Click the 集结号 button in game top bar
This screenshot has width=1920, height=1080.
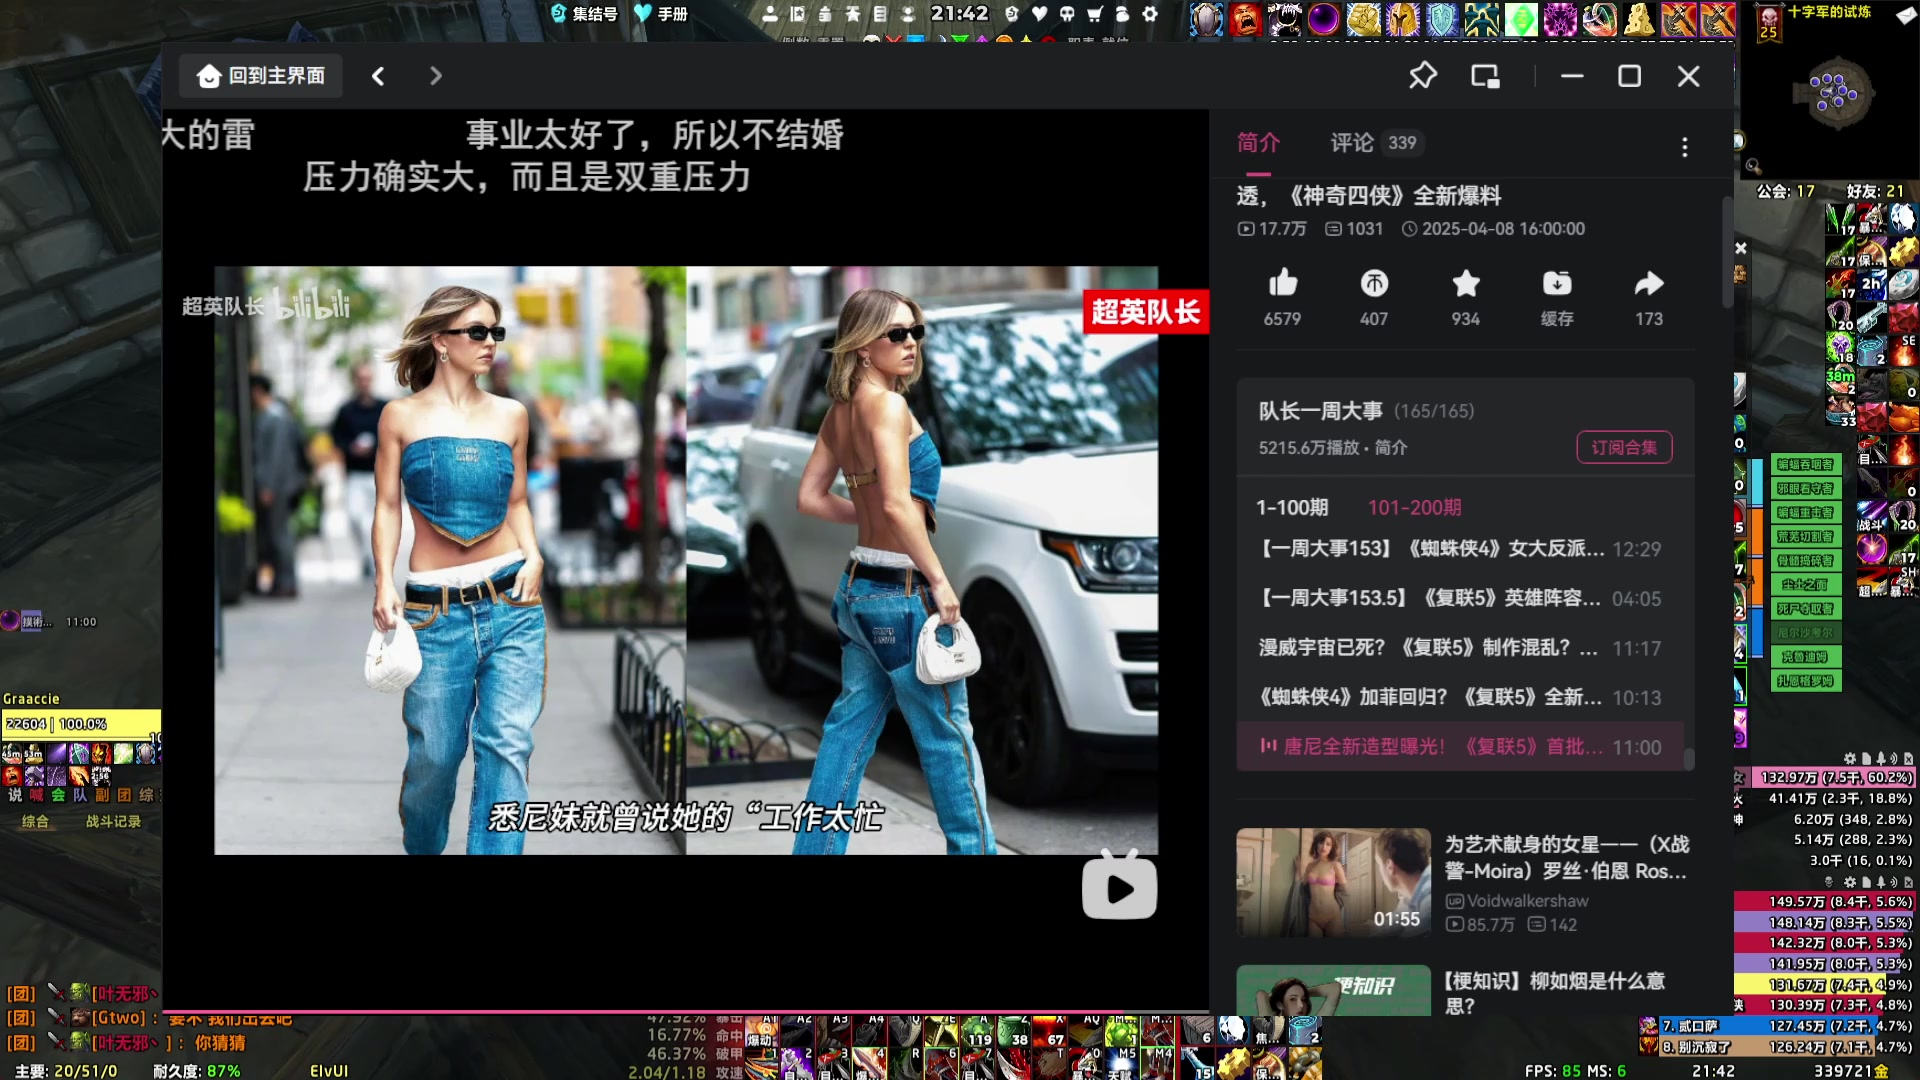[585, 14]
